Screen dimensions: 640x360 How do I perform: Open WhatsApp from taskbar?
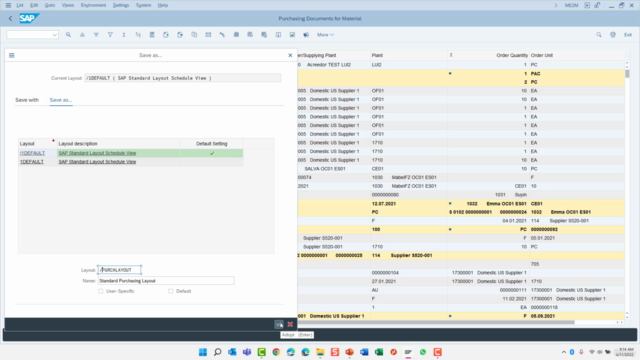(423, 352)
